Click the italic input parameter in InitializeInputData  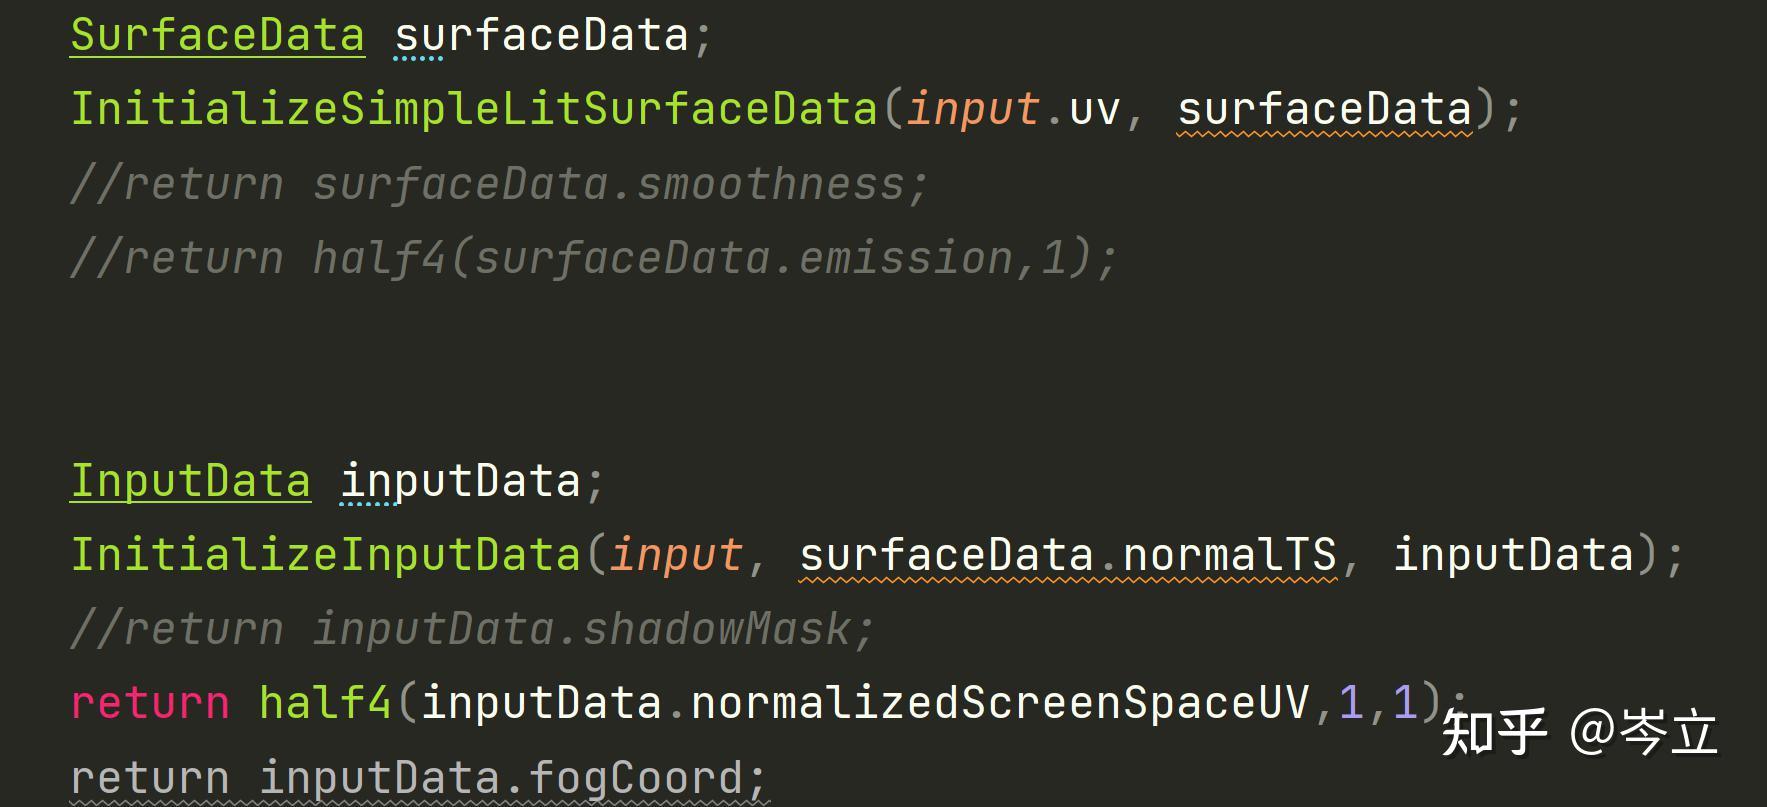click(x=676, y=554)
